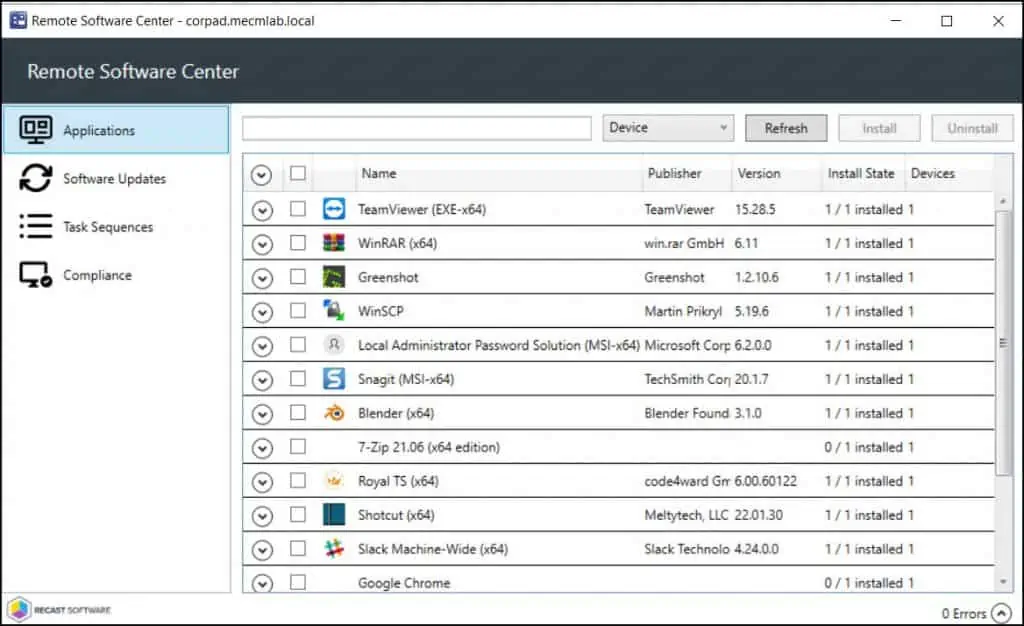
Task: Select the Snagit (MSI-x64) checkbox
Action: (298, 379)
